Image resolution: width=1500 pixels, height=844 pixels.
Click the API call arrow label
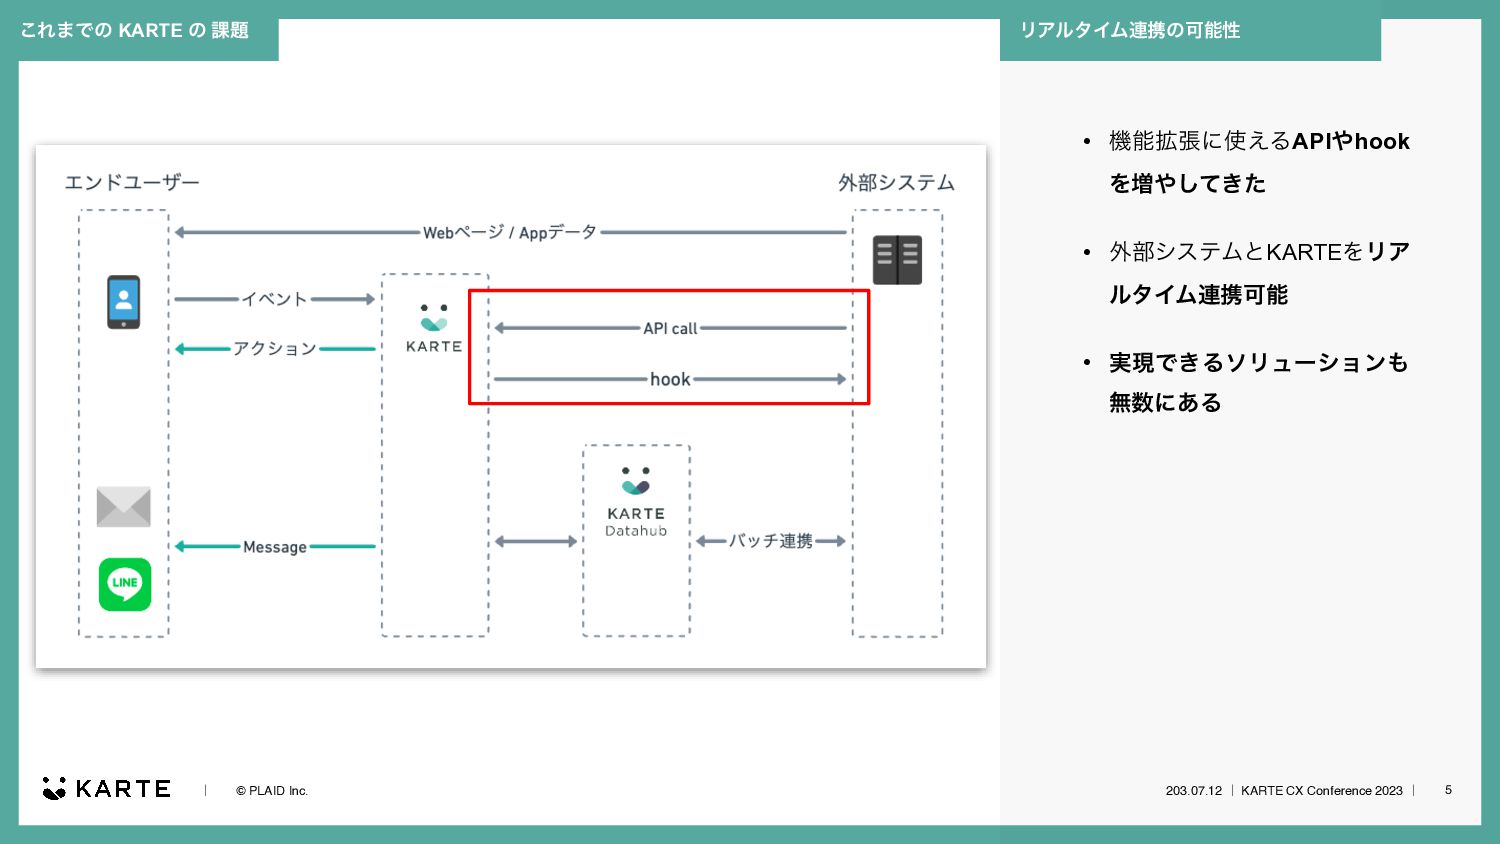pyautogui.click(x=670, y=328)
